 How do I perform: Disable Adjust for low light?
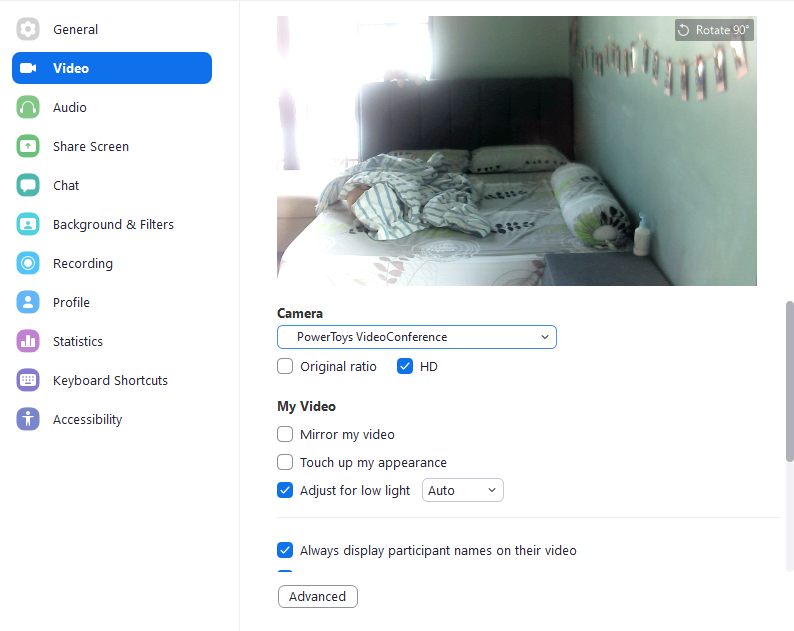click(x=285, y=490)
